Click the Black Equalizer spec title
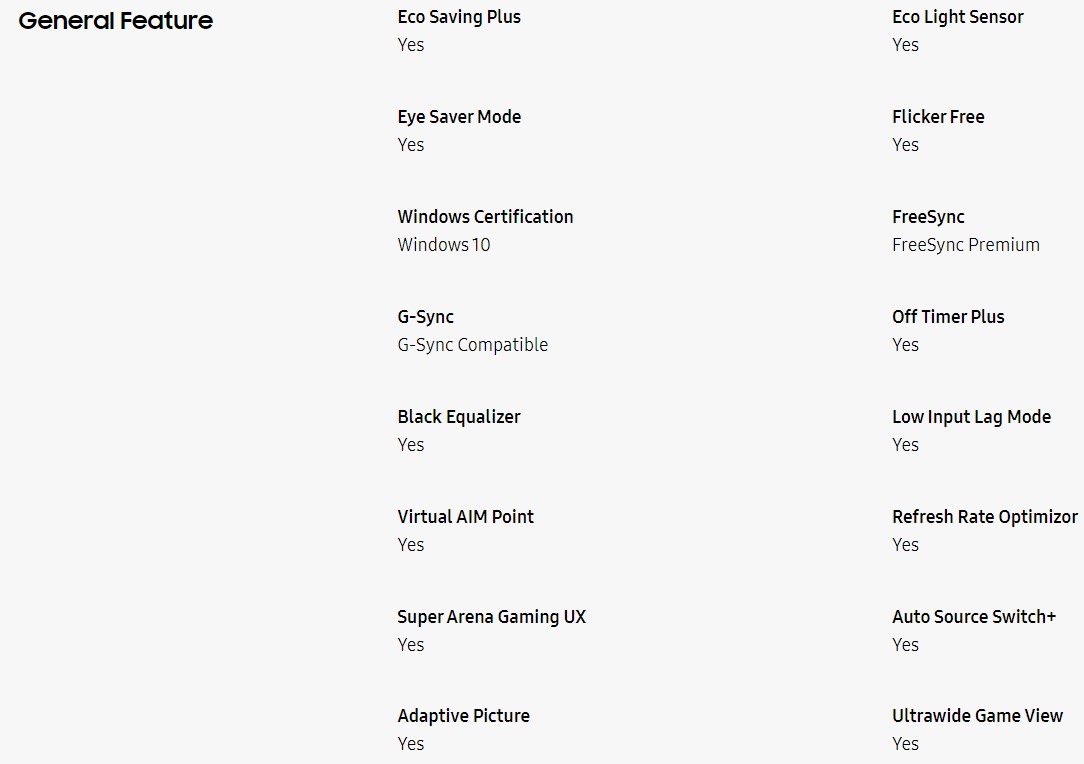The width and height of the screenshot is (1084, 764). [x=459, y=417]
